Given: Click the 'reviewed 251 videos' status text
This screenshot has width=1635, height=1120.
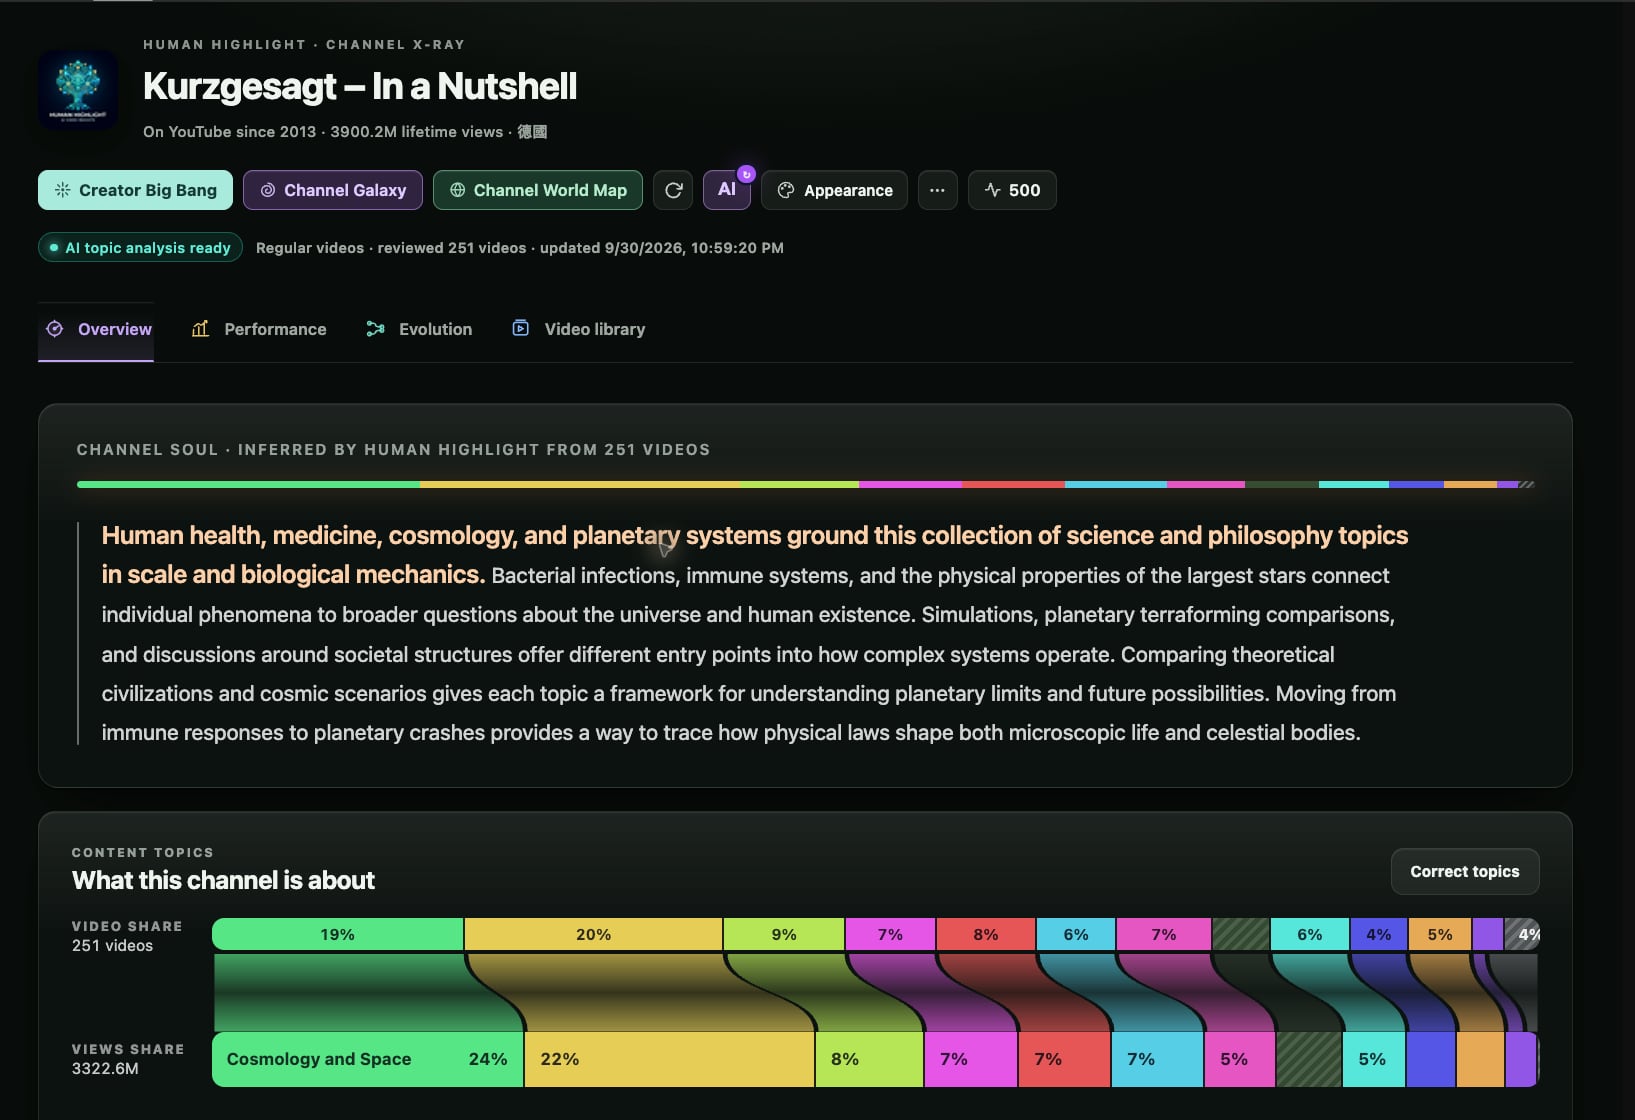Looking at the screenshot, I should tap(451, 248).
